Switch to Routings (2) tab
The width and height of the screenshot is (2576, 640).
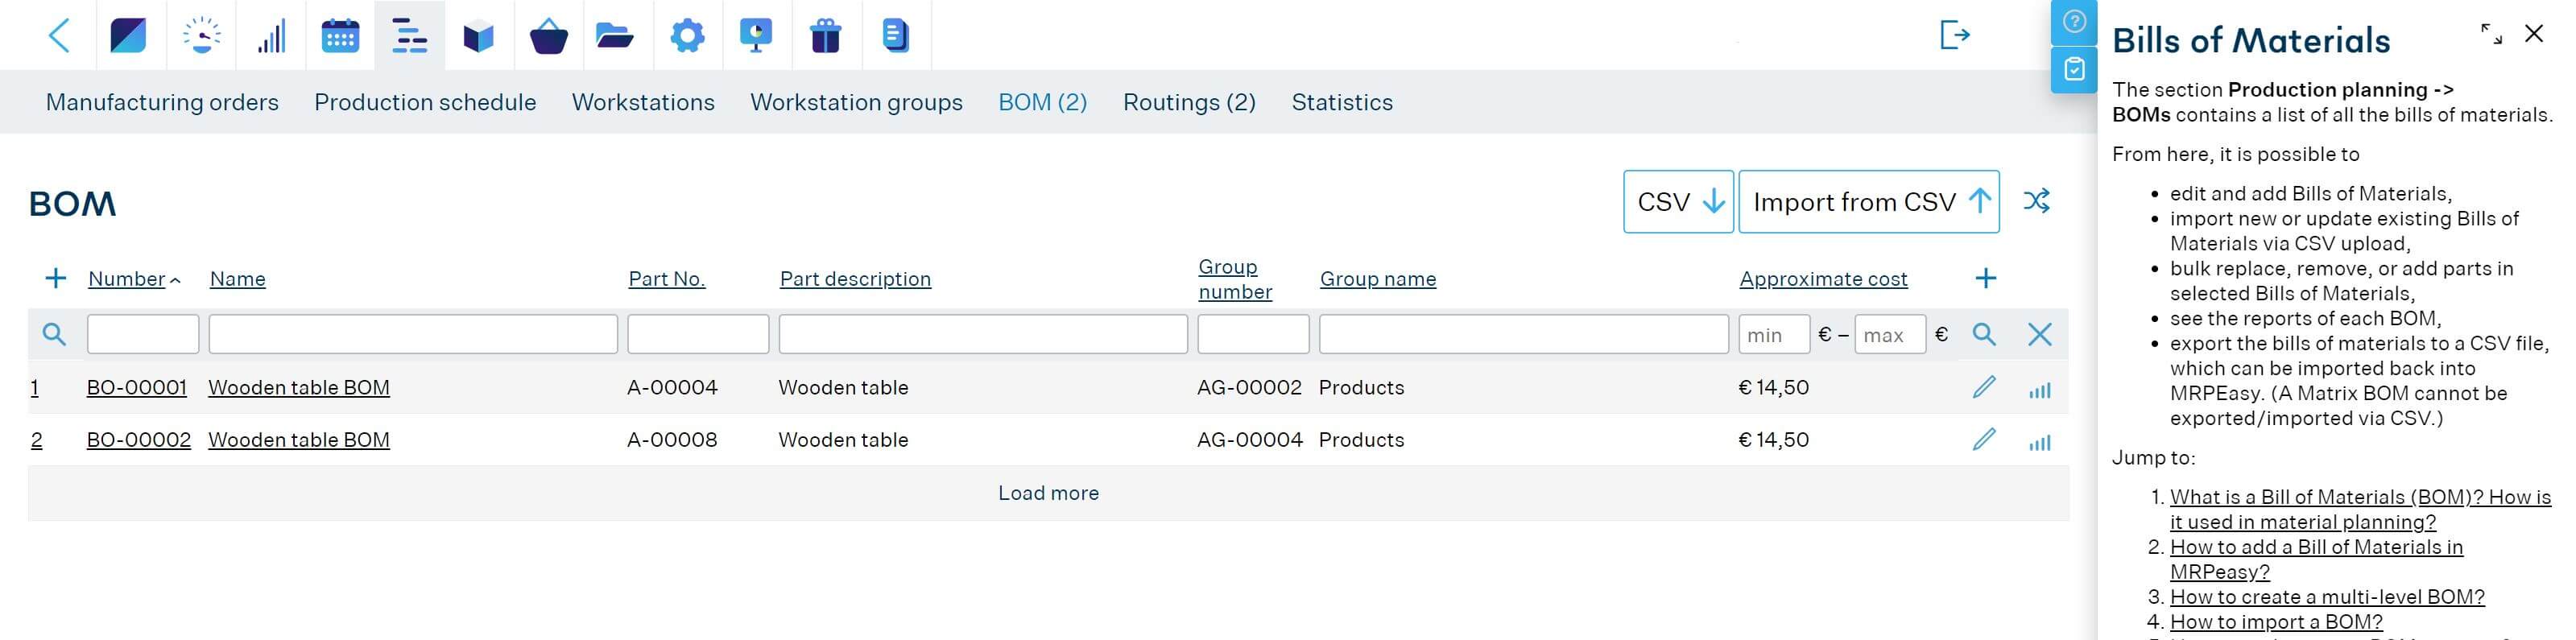pyautogui.click(x=1189, y=102)
